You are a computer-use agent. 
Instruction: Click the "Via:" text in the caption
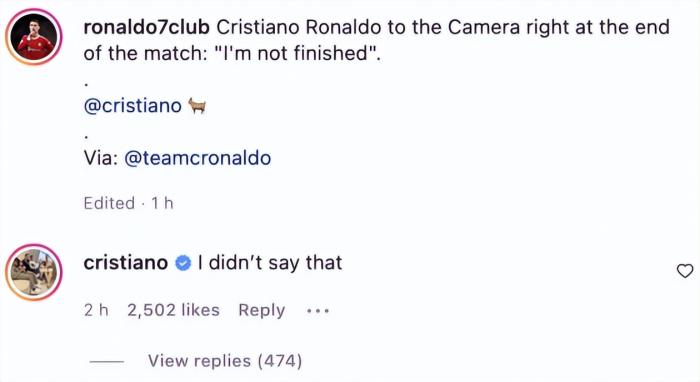click(x=101, y=158)
